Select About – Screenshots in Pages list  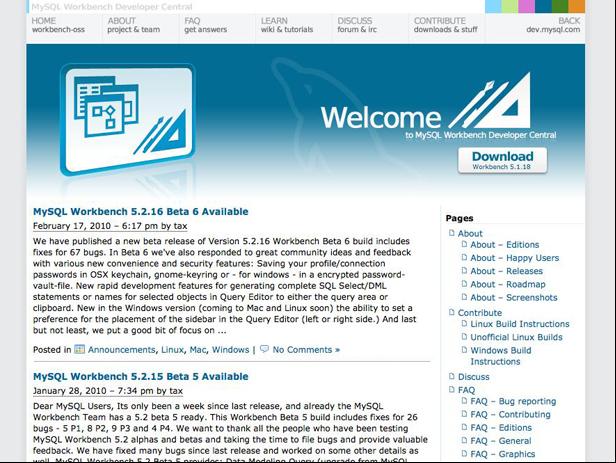(515, 297)
